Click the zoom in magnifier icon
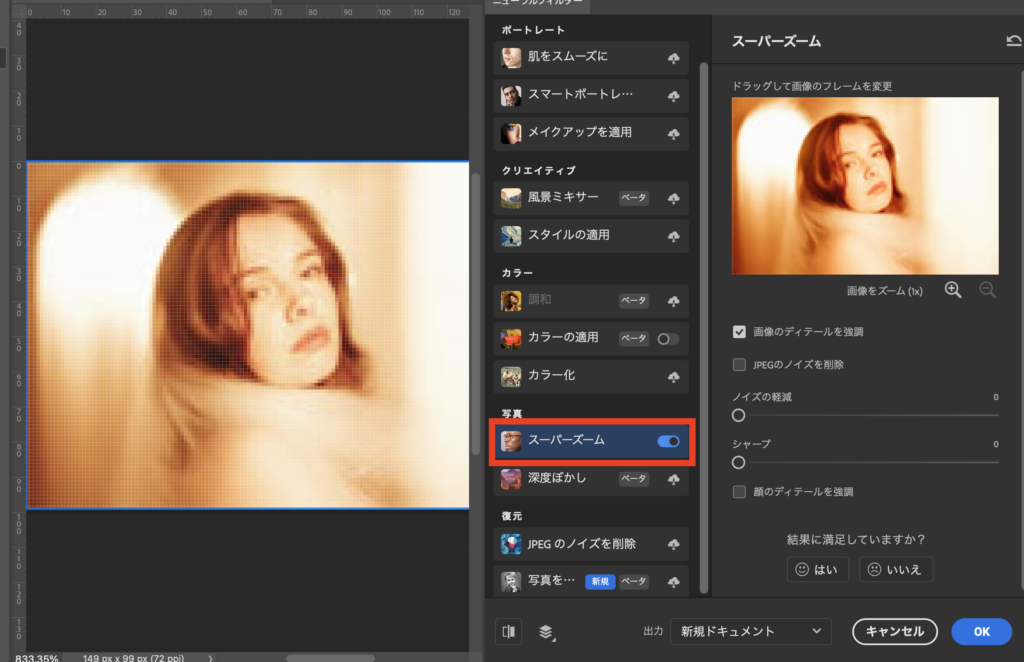The height and width of the screenshot is (662, 1024). pyautogui.click(x=952, y=290)
